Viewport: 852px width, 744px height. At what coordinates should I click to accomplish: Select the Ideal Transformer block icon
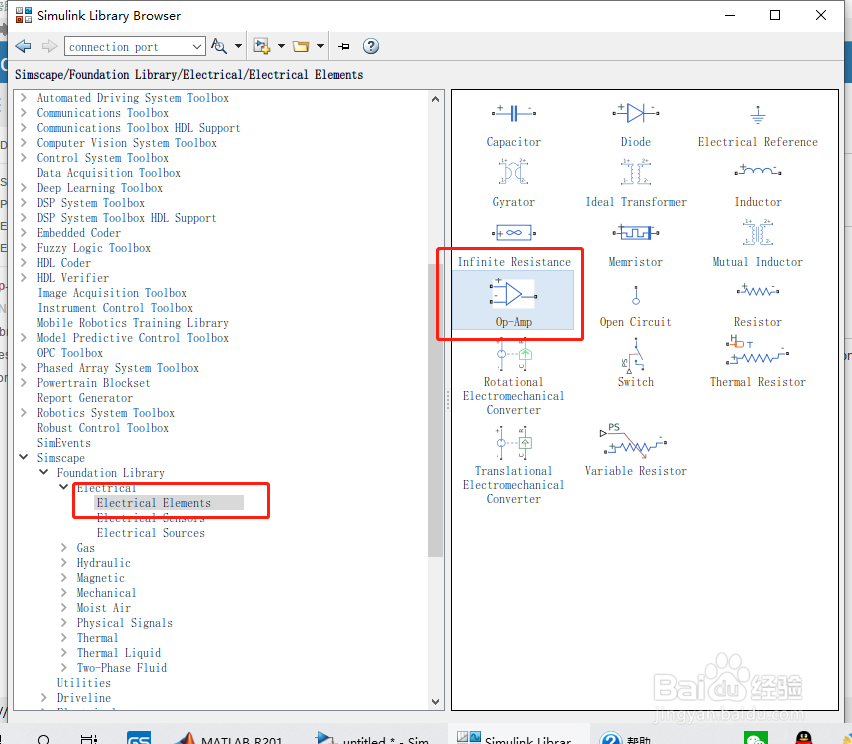pos(635,172)
